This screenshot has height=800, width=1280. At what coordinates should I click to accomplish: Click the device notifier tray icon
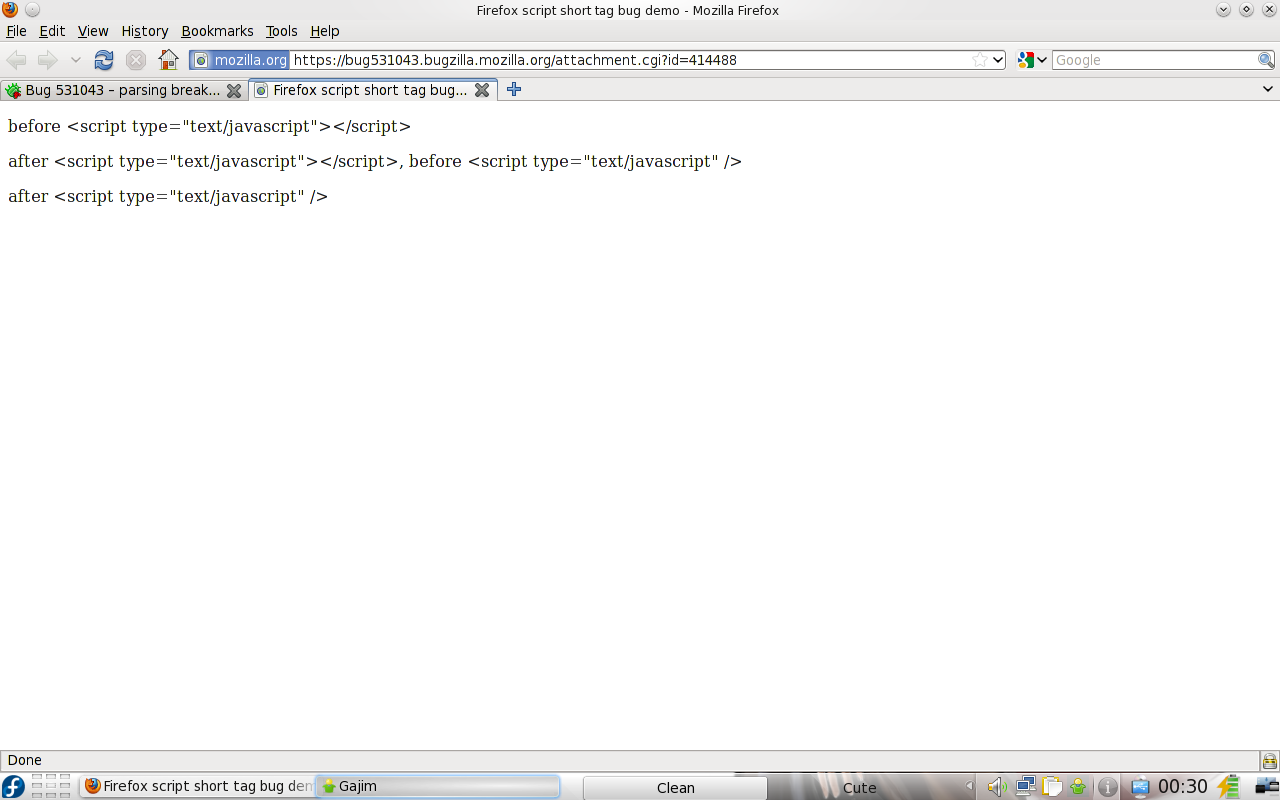click(x=1140, y=787)
